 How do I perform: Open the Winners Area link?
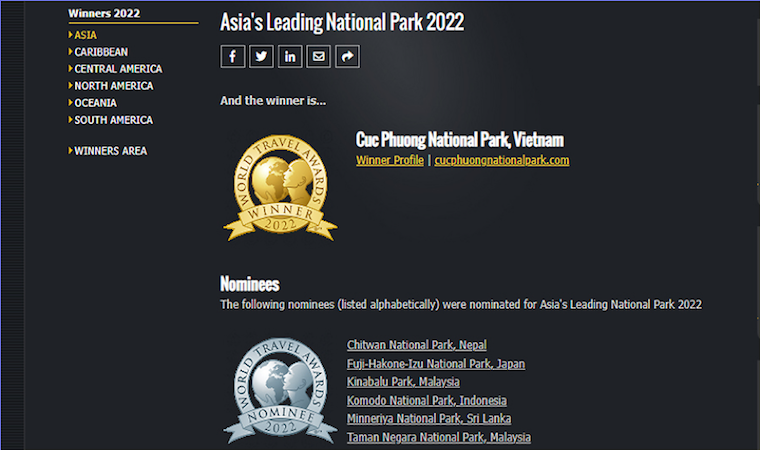[110, 151]
